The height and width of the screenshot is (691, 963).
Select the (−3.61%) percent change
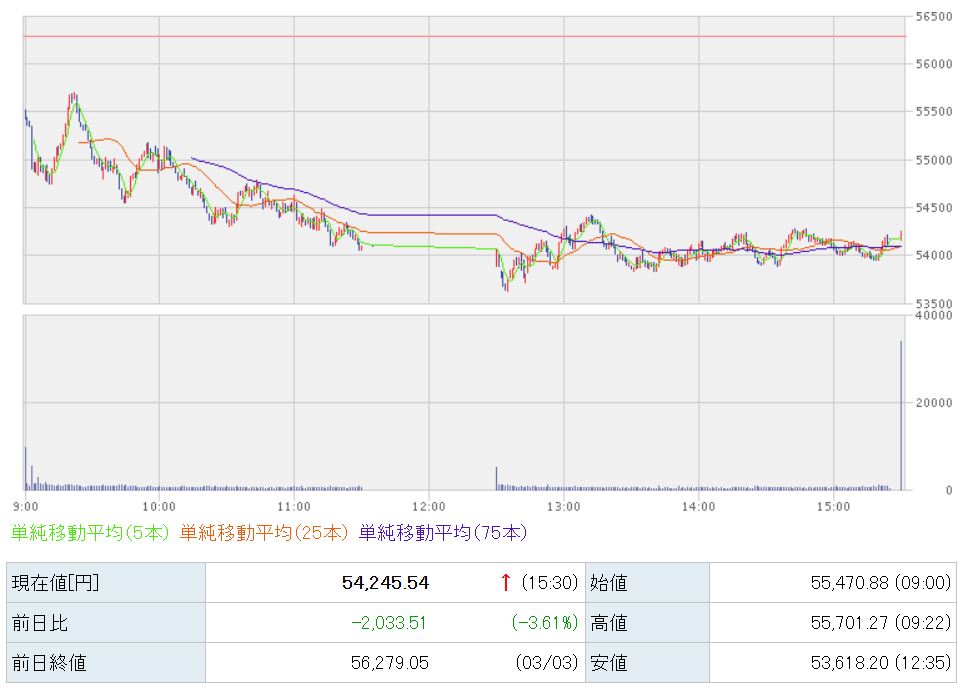point(545,623)
